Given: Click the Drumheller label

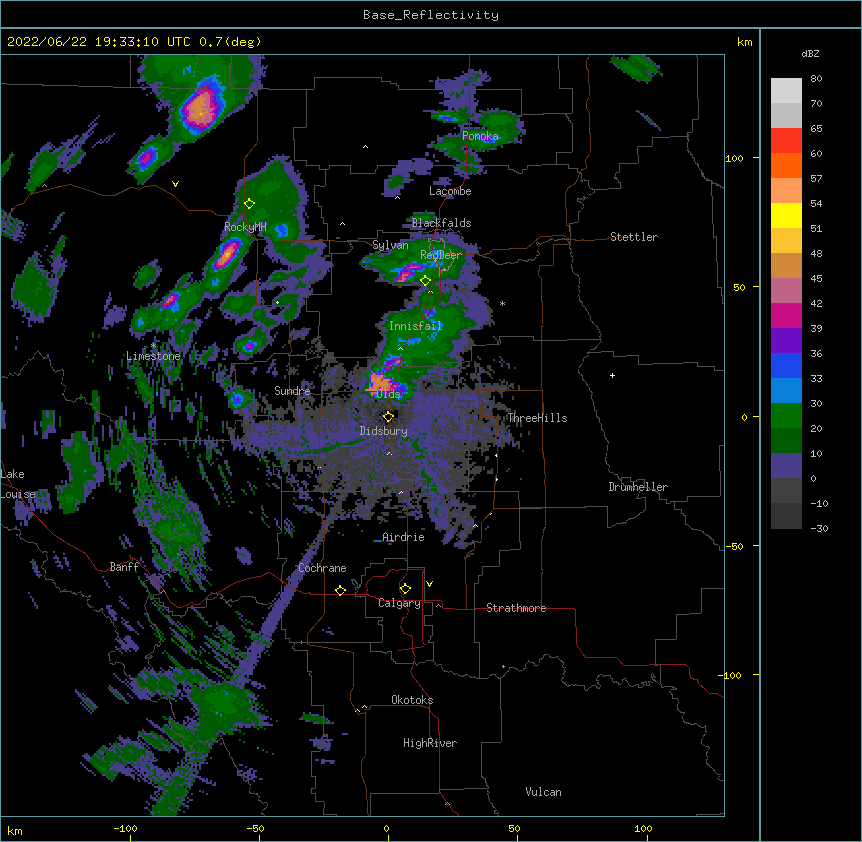Looking at the screenshot, I should [x=638, y=487].
